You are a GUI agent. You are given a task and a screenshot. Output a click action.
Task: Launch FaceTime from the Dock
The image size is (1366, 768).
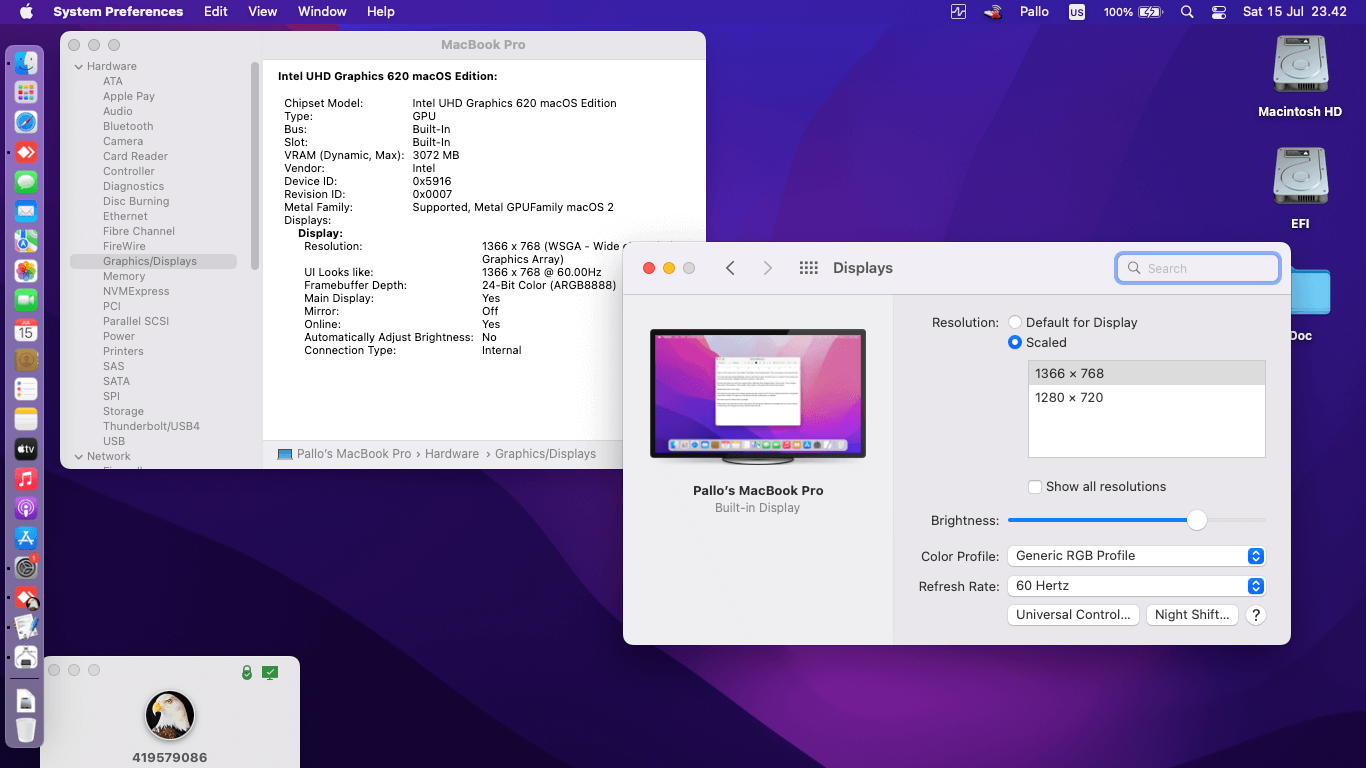coord(26,301)
